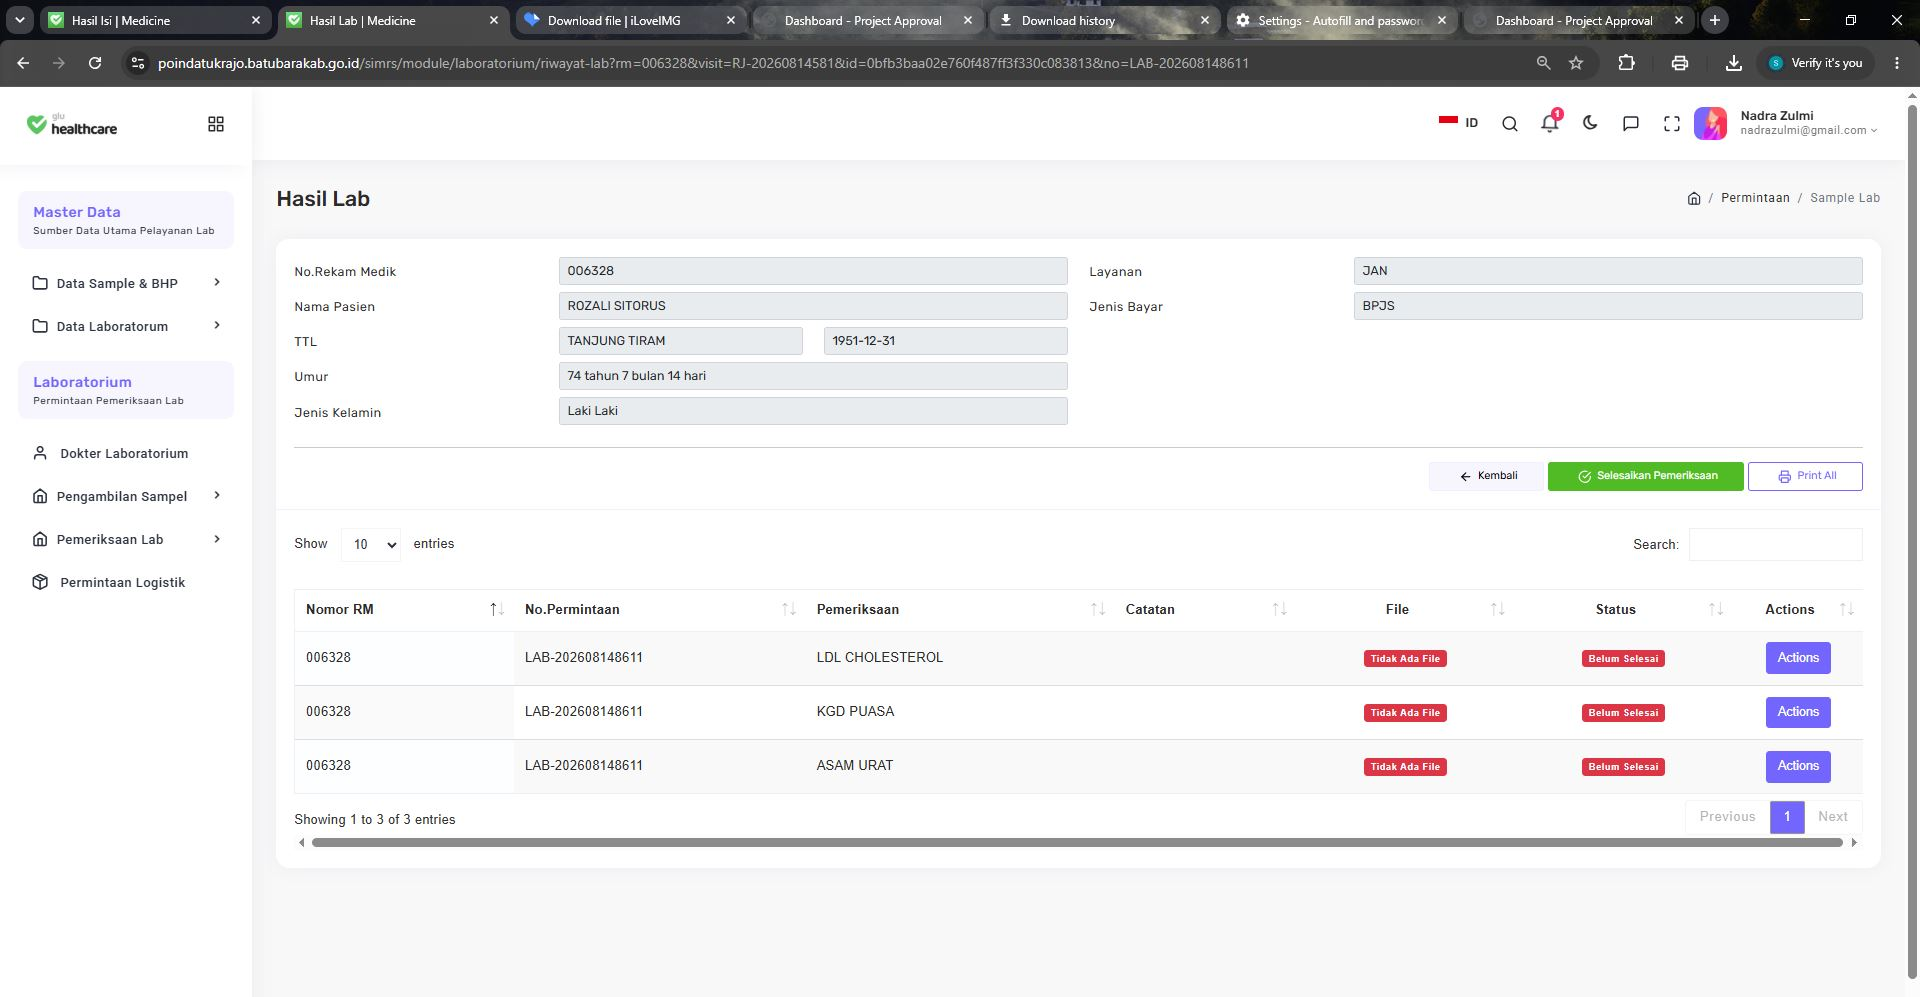Switch language using the ID flag
The image size is (1920, 997).
click(1458, 122)
